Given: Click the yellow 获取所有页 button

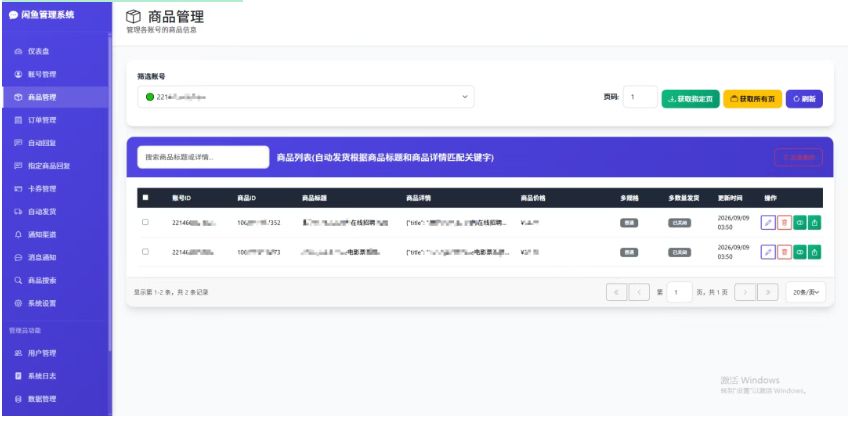Looking at the screenshot, I should [x=752, y=99].
